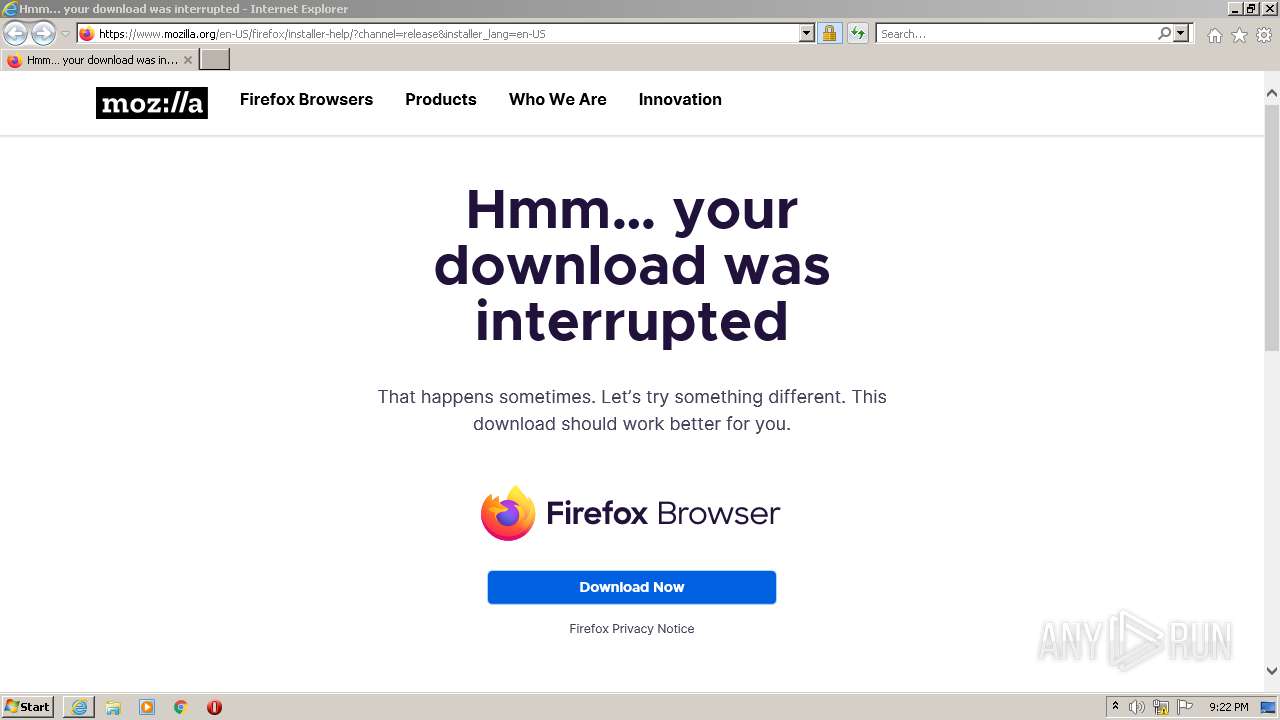1280x720 pixels.
Task: Click the Firefox site icon in address bar
Action: (x=87, y=34)
